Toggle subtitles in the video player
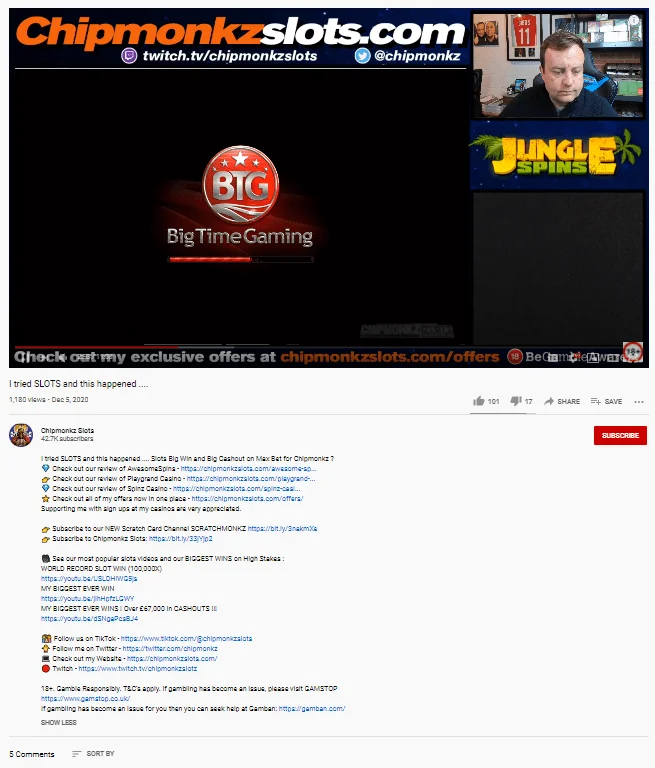This screenshot has height=768, width=655. (x=553, y=358)
